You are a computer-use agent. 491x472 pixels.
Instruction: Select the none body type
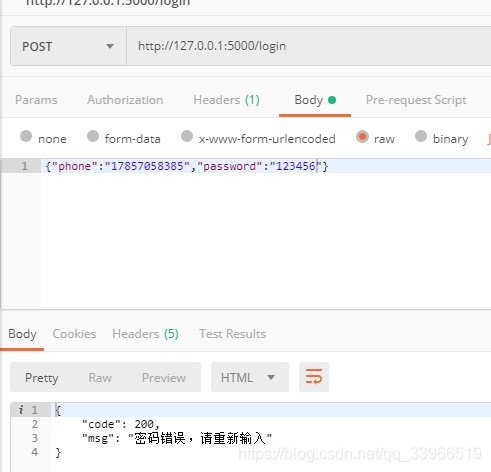pyautogui.click(x=43, y=138)
